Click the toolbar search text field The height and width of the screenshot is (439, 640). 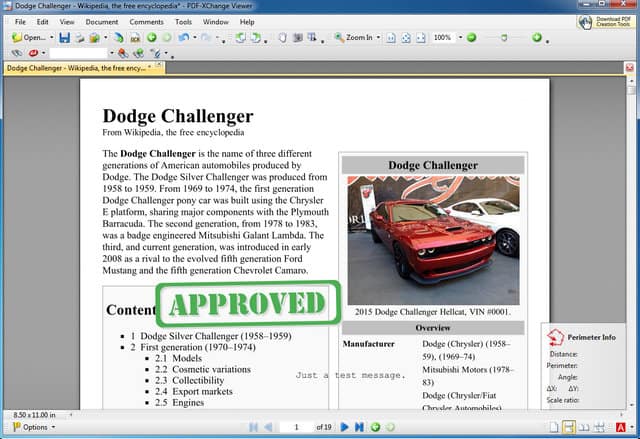pyautogui.click(x=78, y=53)
